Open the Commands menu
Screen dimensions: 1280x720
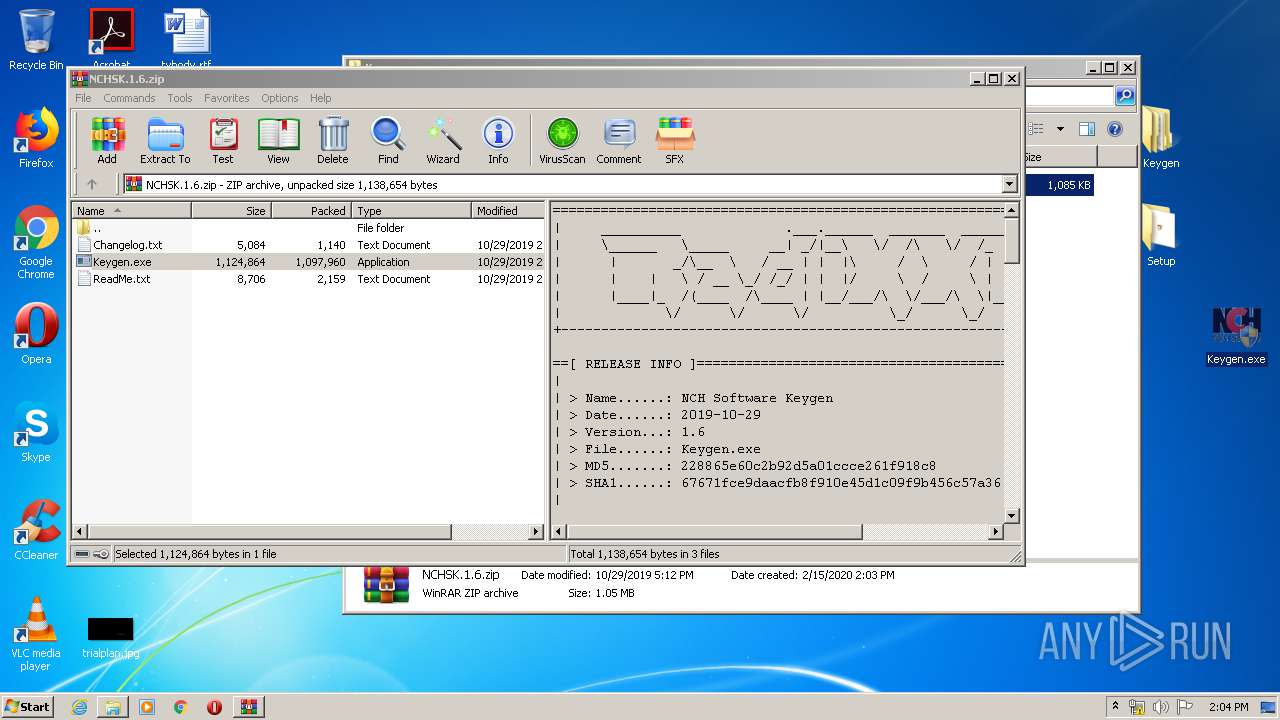(129, 98)
